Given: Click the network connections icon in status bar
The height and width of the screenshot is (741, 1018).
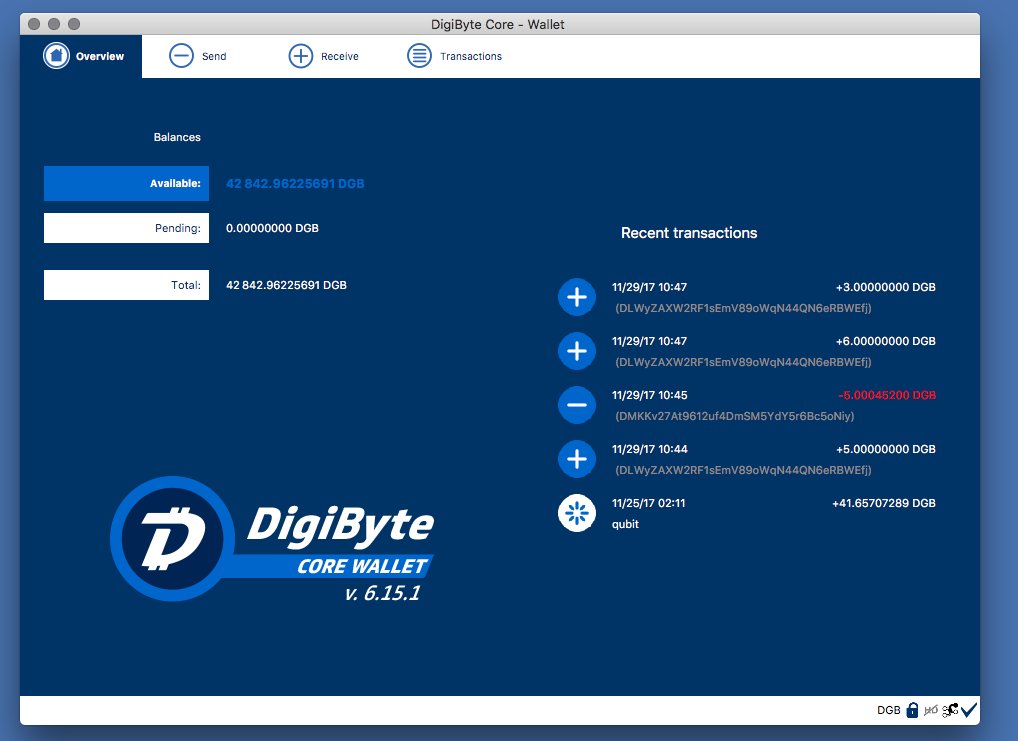Looking at the screenshot, I should (950, 710).
